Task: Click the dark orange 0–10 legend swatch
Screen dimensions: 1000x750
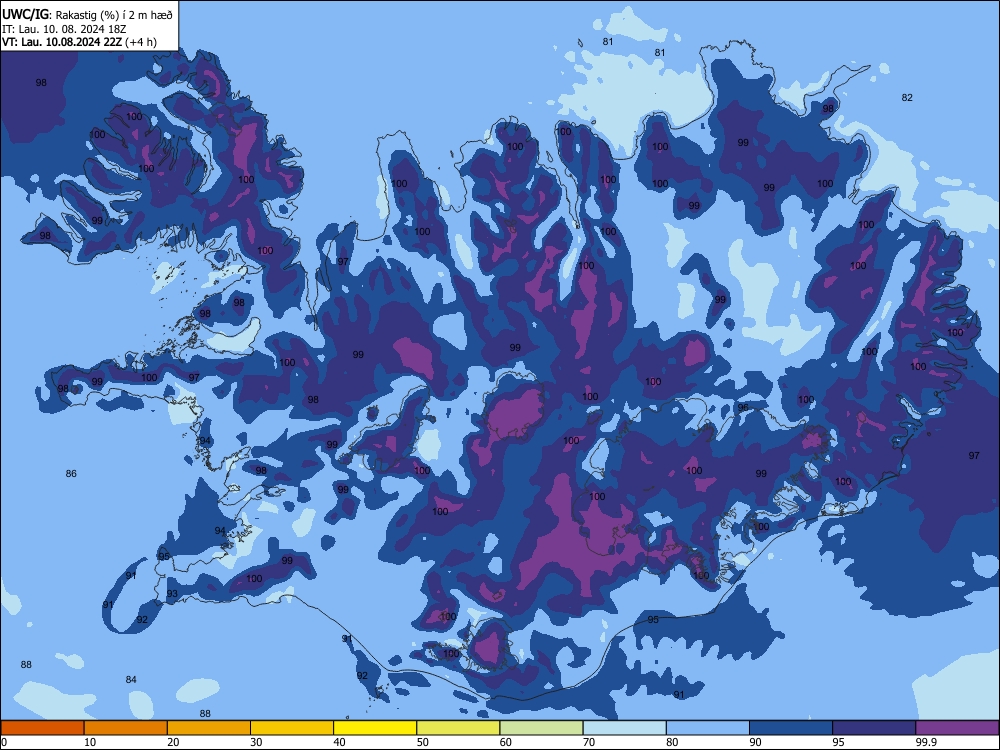Action: pos(43,728)
